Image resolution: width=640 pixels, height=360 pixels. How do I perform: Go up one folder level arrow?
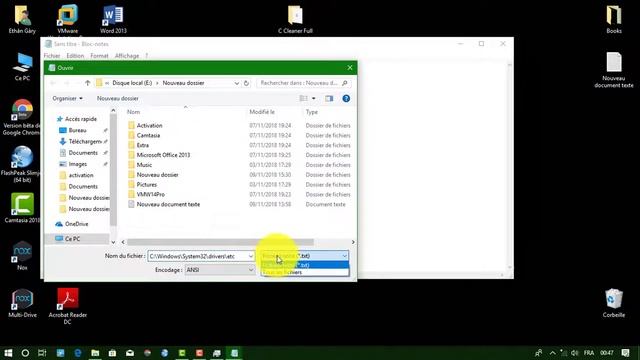87,83
